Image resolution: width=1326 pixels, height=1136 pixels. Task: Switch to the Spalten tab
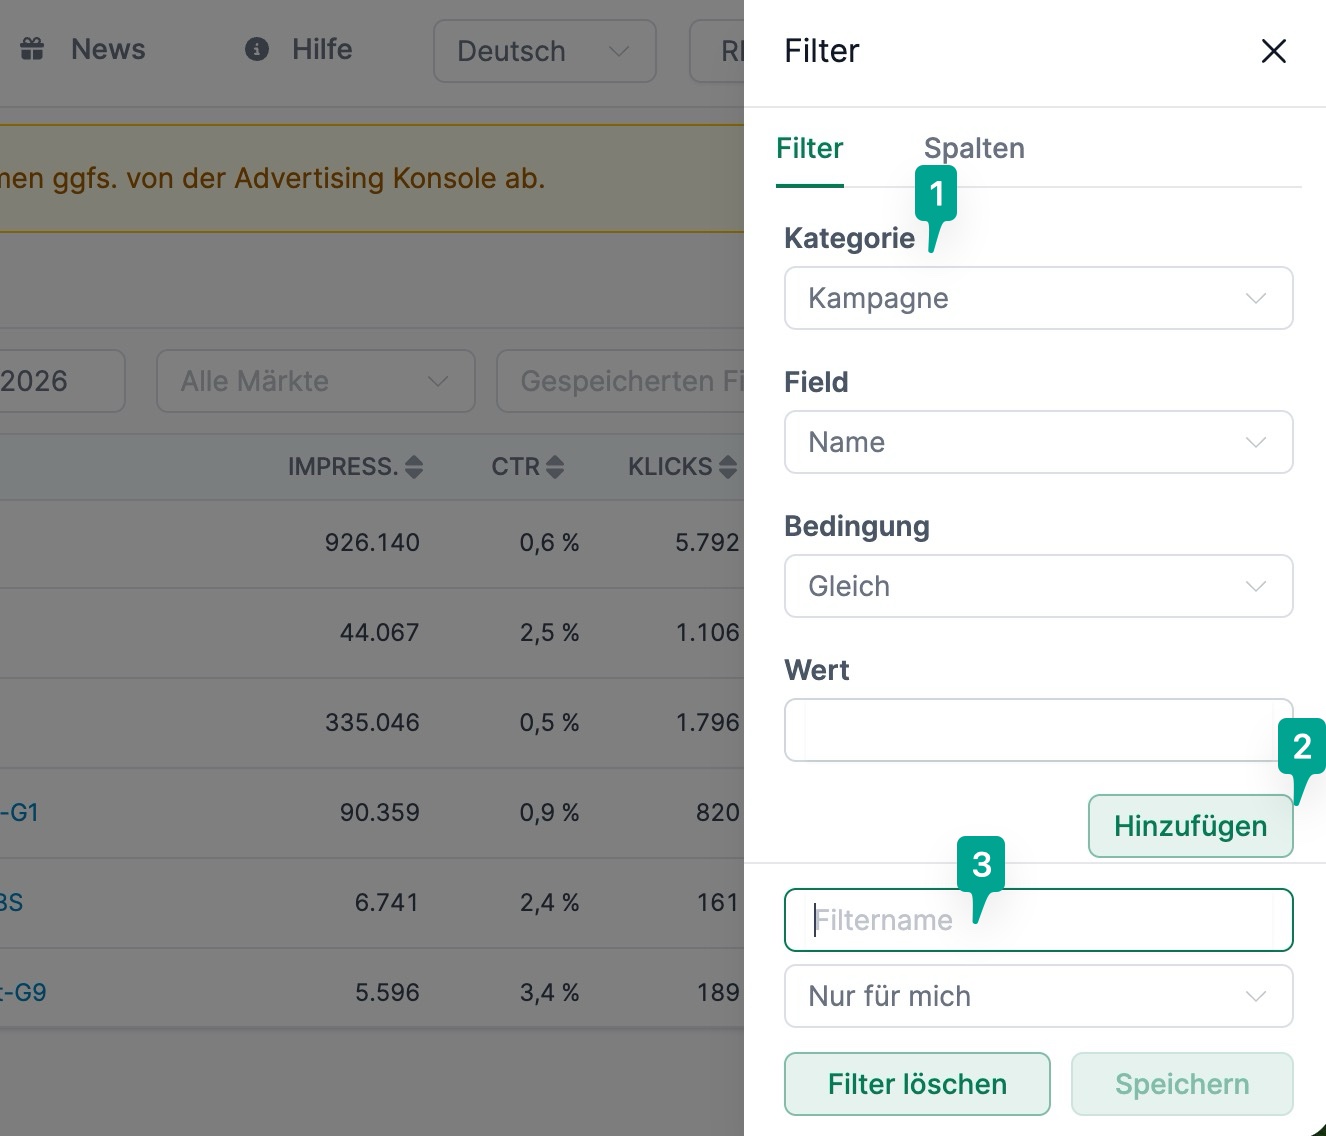pos(973,148)
